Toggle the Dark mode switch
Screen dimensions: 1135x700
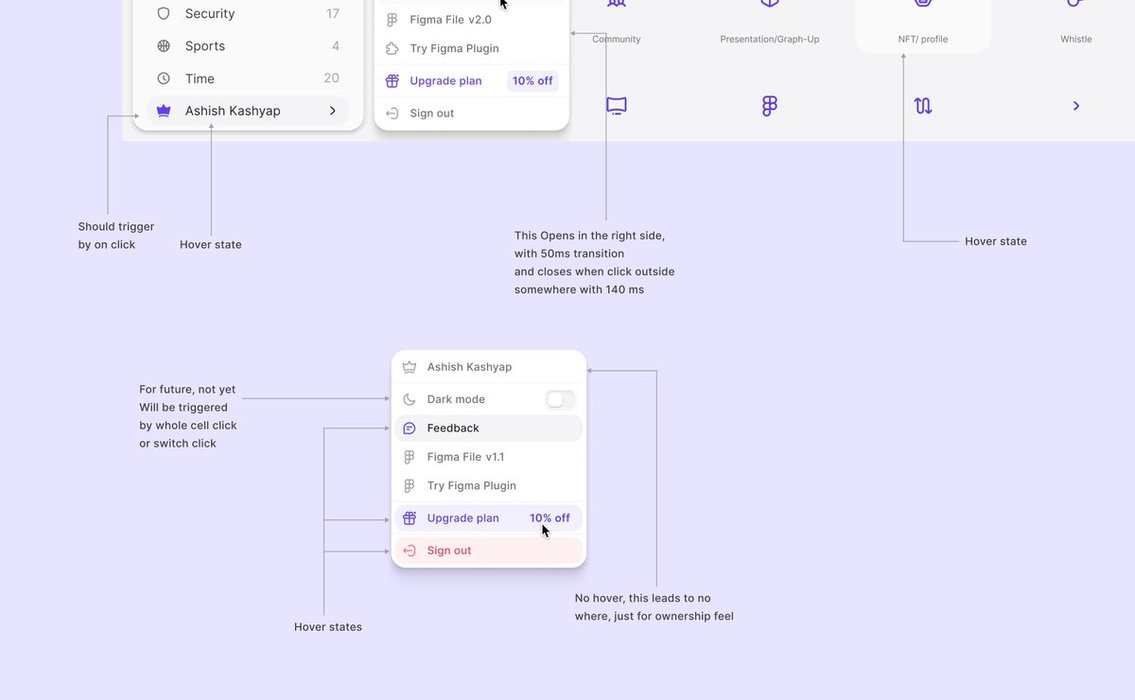[x=560, y=399]
